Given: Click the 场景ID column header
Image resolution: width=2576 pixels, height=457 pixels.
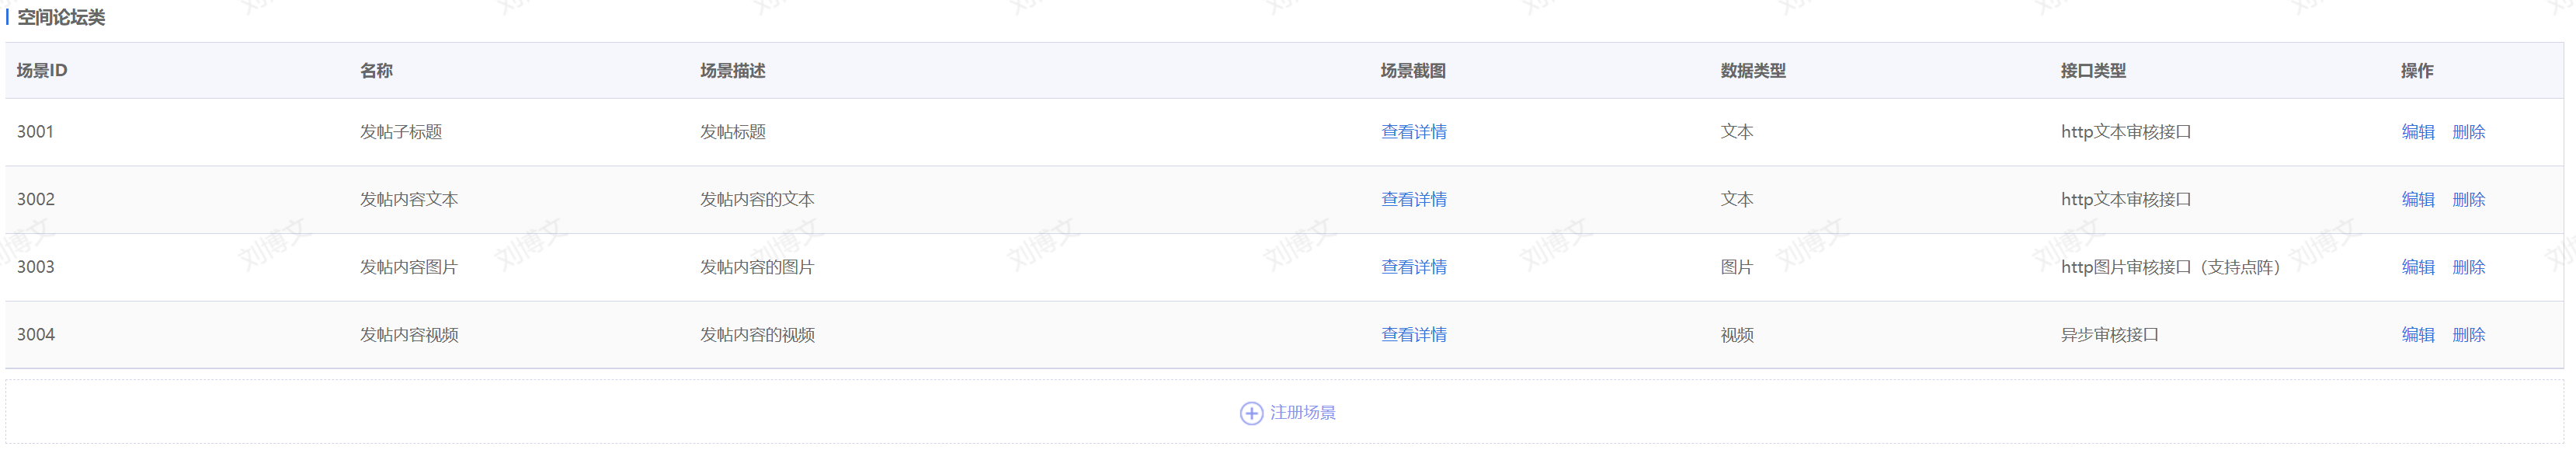Looking at the screenshot, I should click(x=42, y=71).
